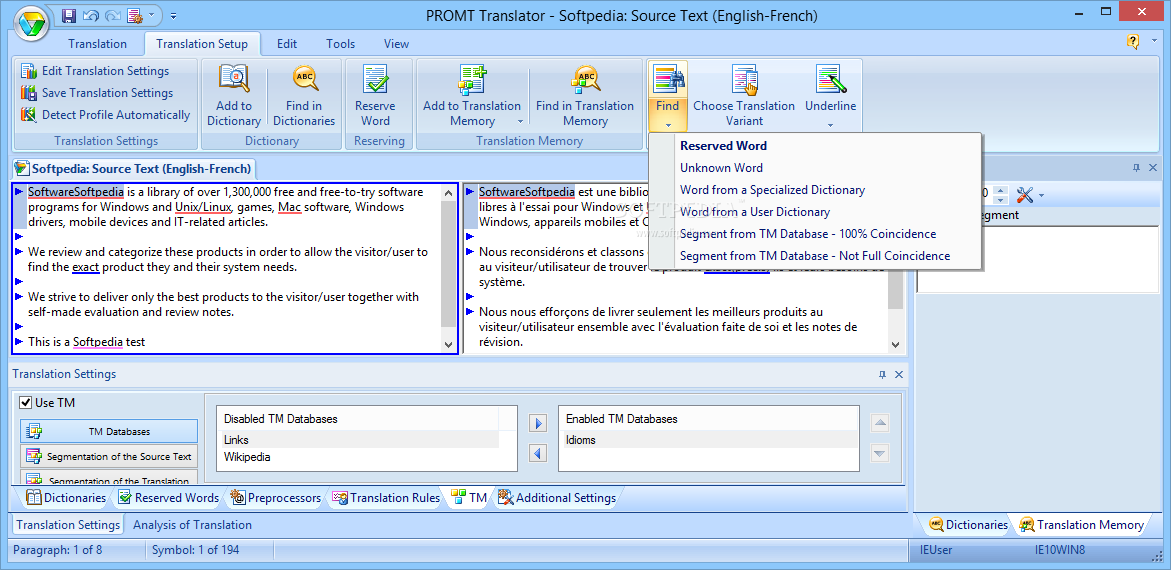Switch to the Translation ribbon tab
Image resolution: width=1171 pixels, height=570 pixels.
point(97,43)
